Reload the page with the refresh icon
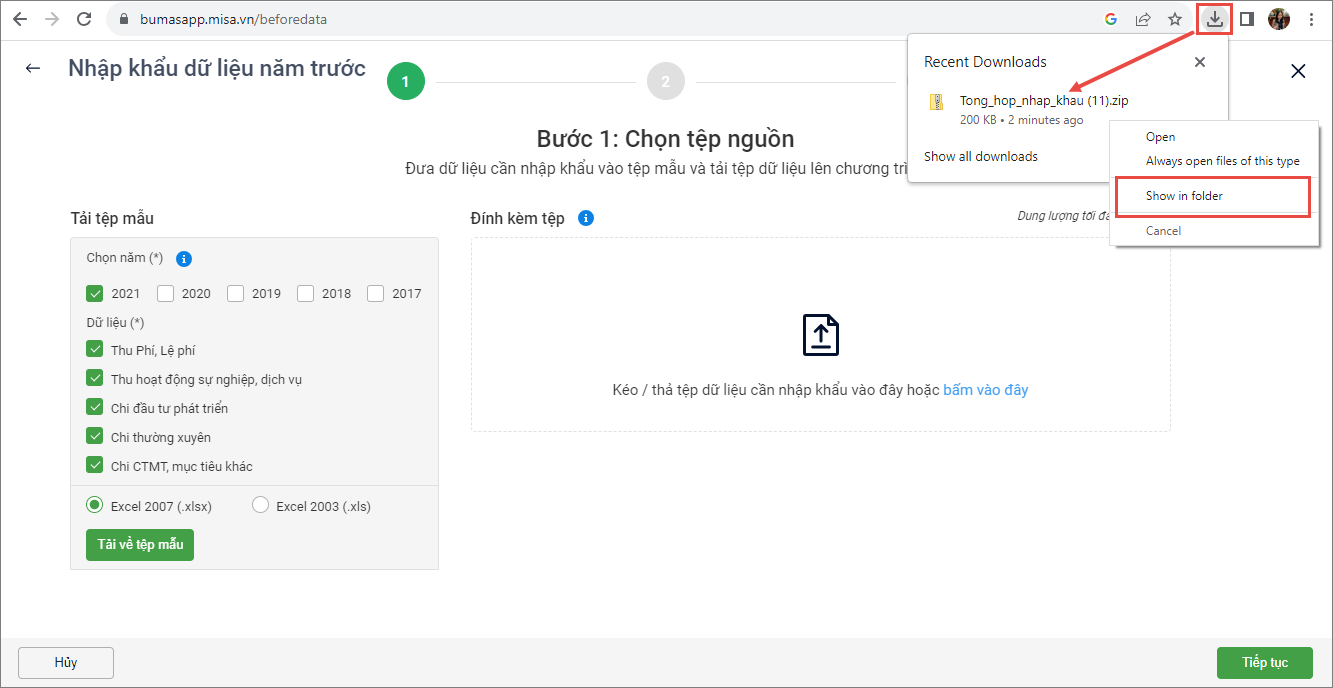 [x=84, y=19]
